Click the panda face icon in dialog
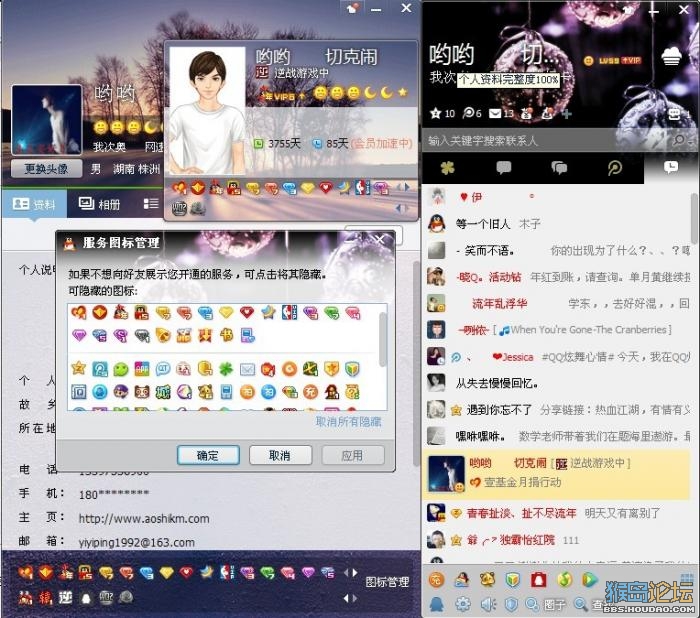This screenshot has width=700, height=618. pos(142,392)
